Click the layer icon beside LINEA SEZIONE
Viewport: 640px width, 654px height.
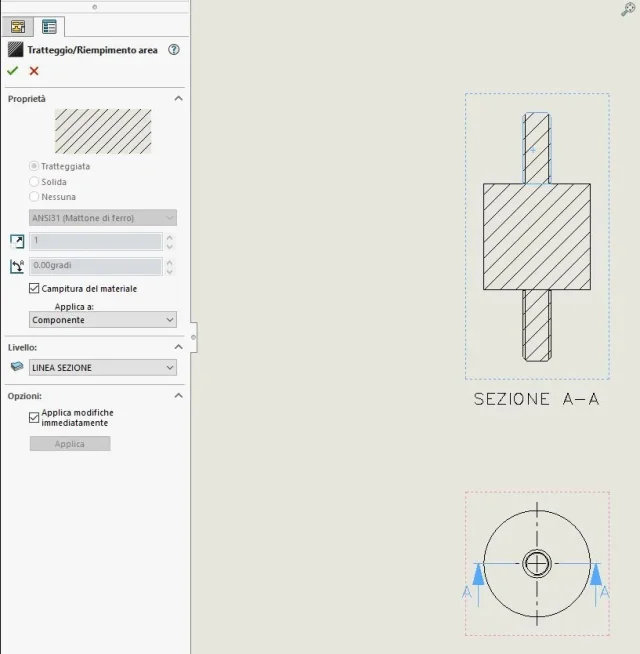click(17, 367)
